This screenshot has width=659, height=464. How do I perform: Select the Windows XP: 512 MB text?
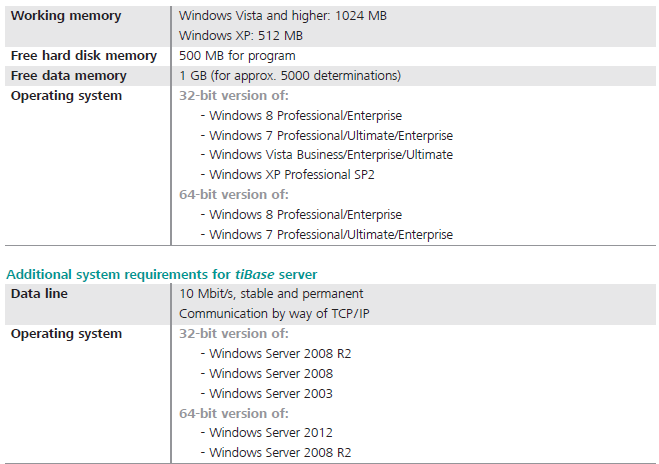point(241,36)
